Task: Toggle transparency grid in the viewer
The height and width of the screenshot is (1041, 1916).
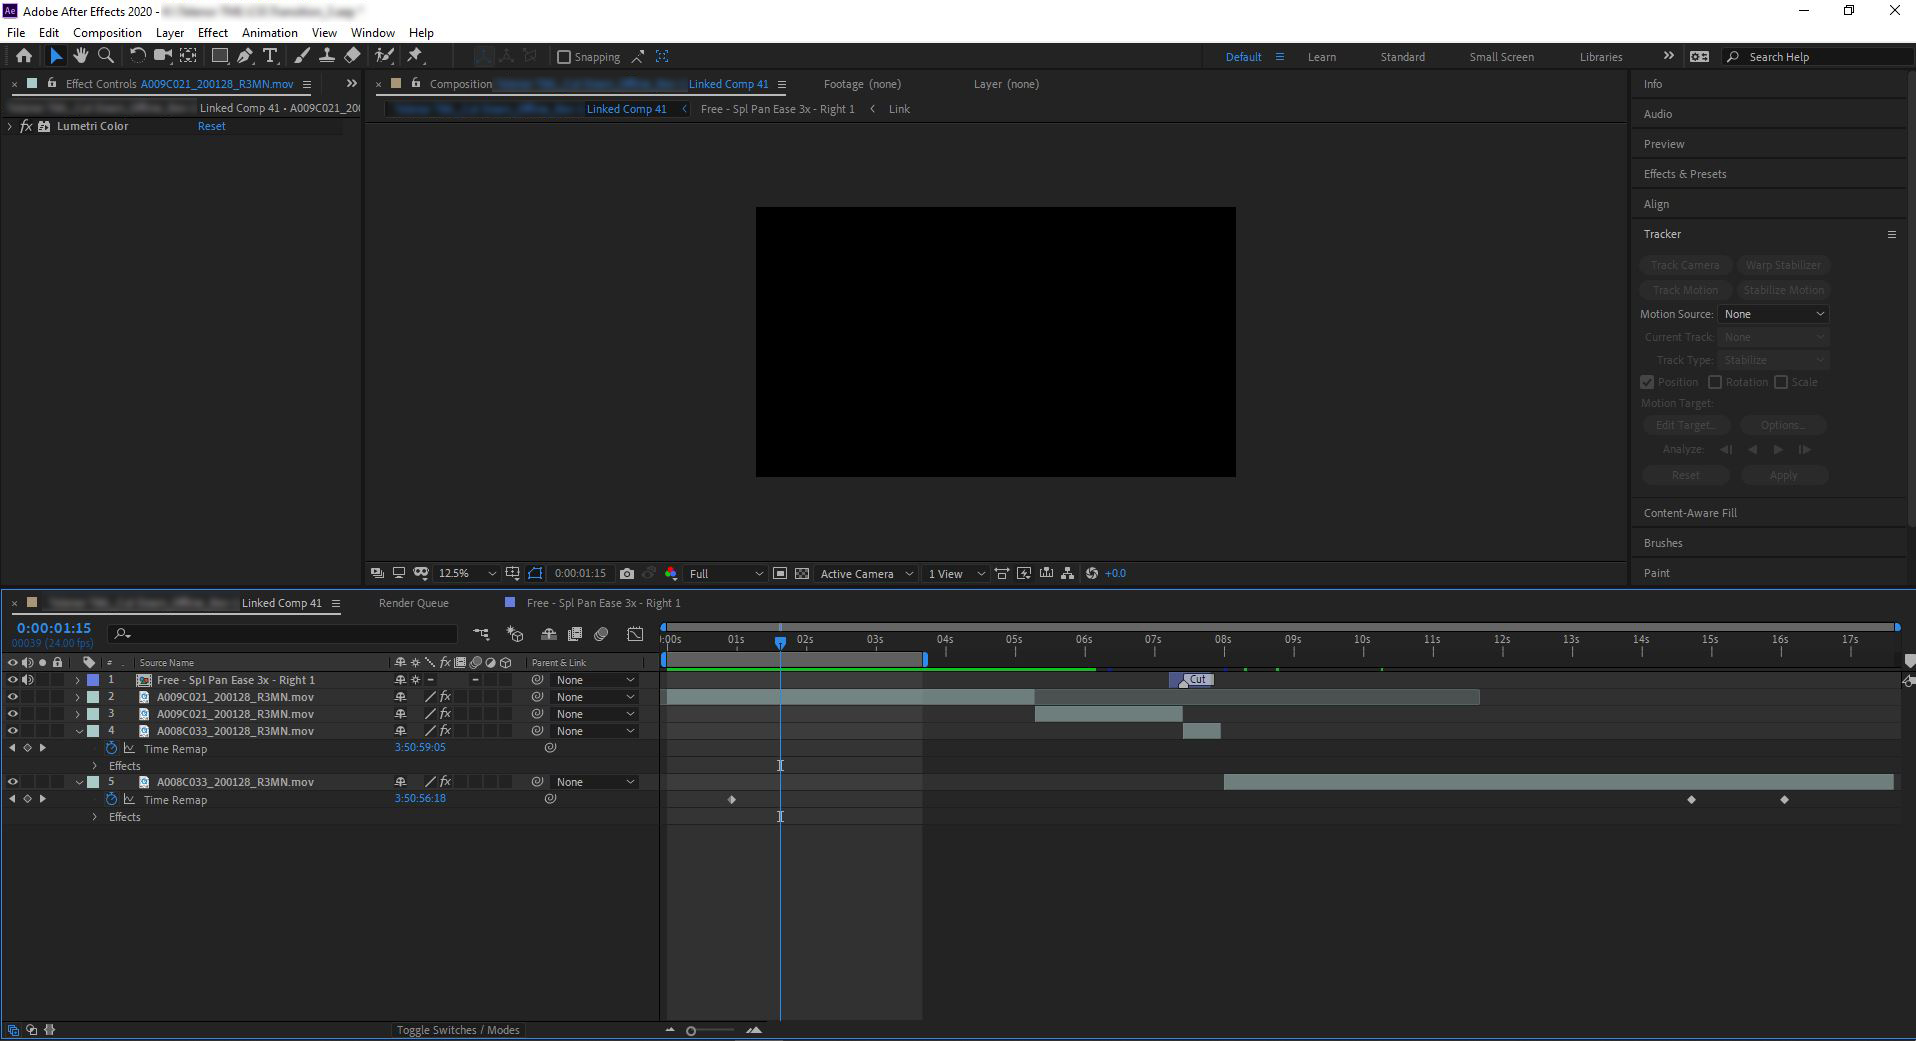Action: [x=803, y=573]
